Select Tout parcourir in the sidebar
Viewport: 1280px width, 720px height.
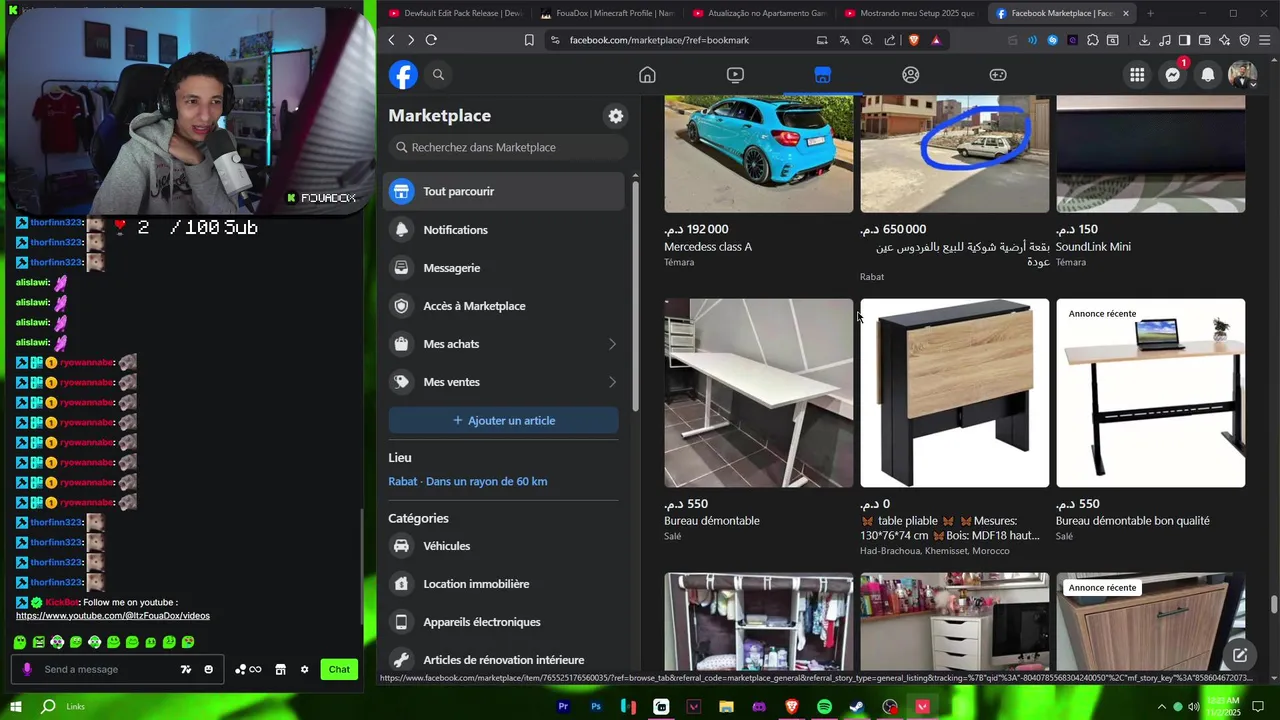click(x=504, y=191)
